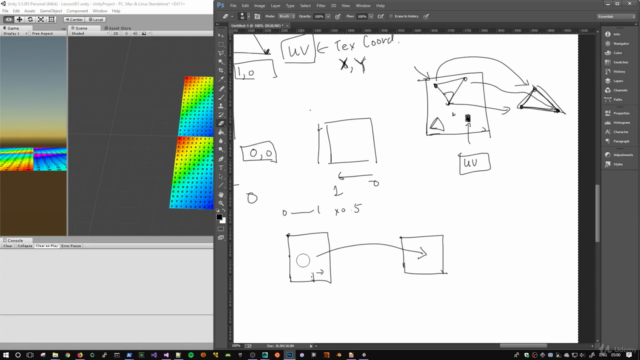Select the Dodge tool
Image resolution: width=640 pixels, height=360 pixels.
[221, 150]
